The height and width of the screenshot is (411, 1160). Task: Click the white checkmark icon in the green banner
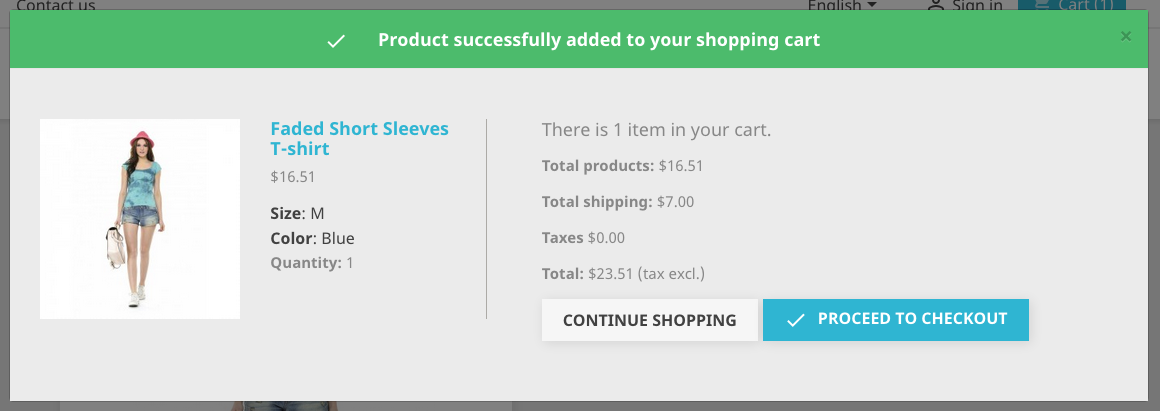(336, 41)
